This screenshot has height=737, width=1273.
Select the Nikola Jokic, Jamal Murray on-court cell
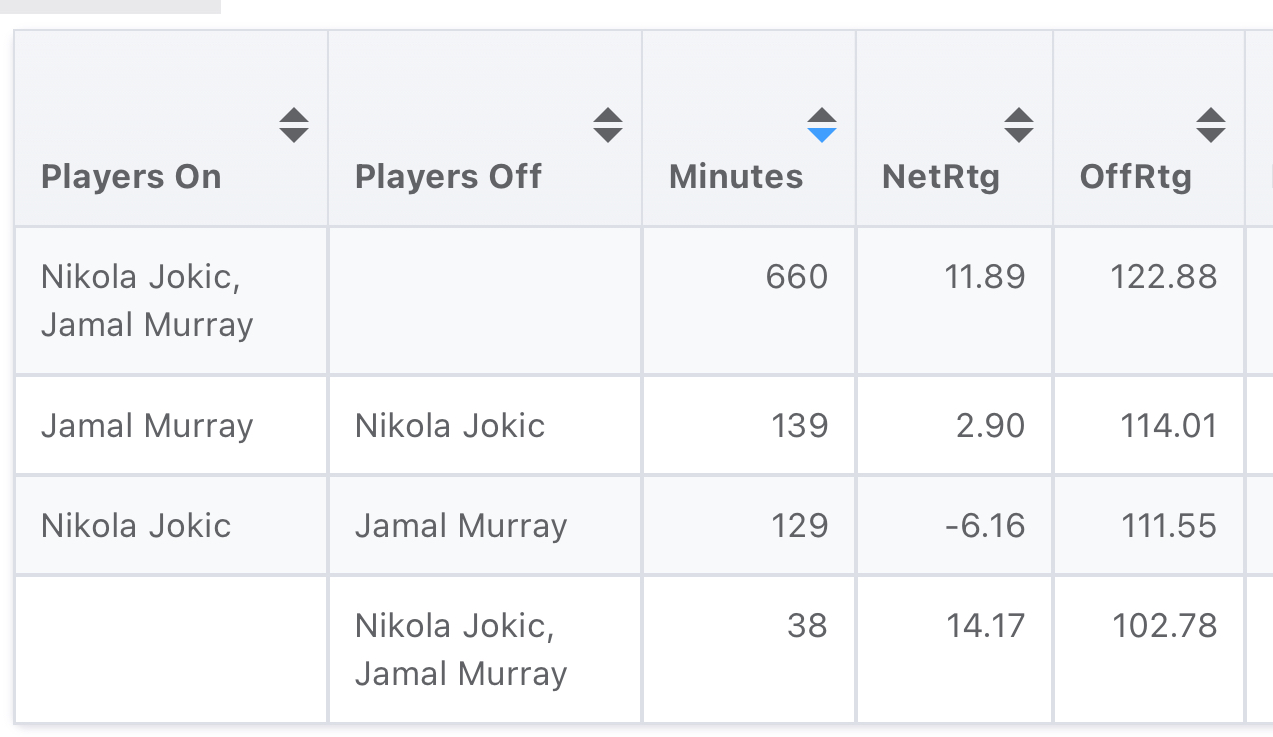pyautogui.click(x=147, y=301)
